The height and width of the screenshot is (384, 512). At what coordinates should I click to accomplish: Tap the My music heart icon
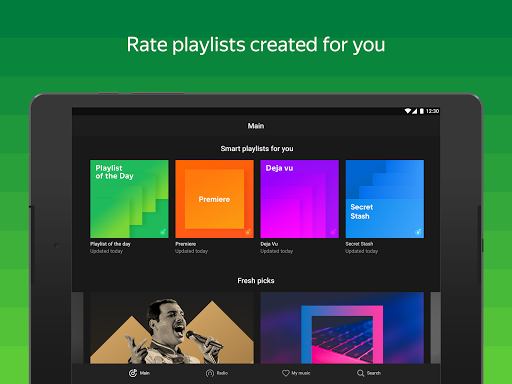286,373
